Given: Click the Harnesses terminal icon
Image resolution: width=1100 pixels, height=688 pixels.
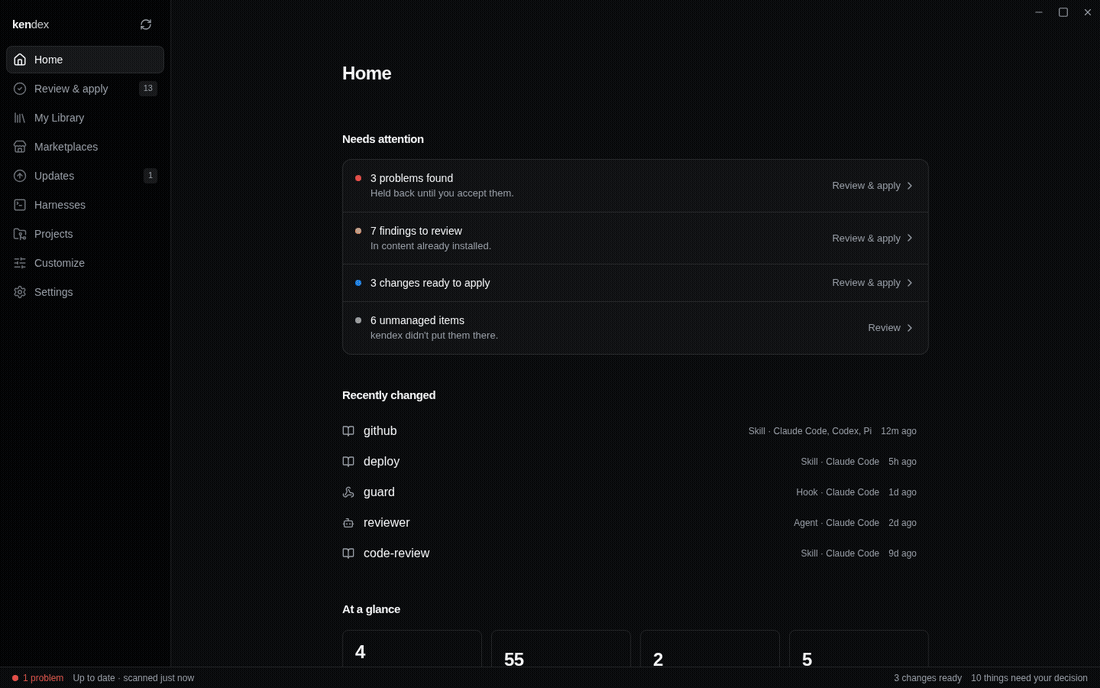Looking at the screenshot, I should (x=20, y=205).
